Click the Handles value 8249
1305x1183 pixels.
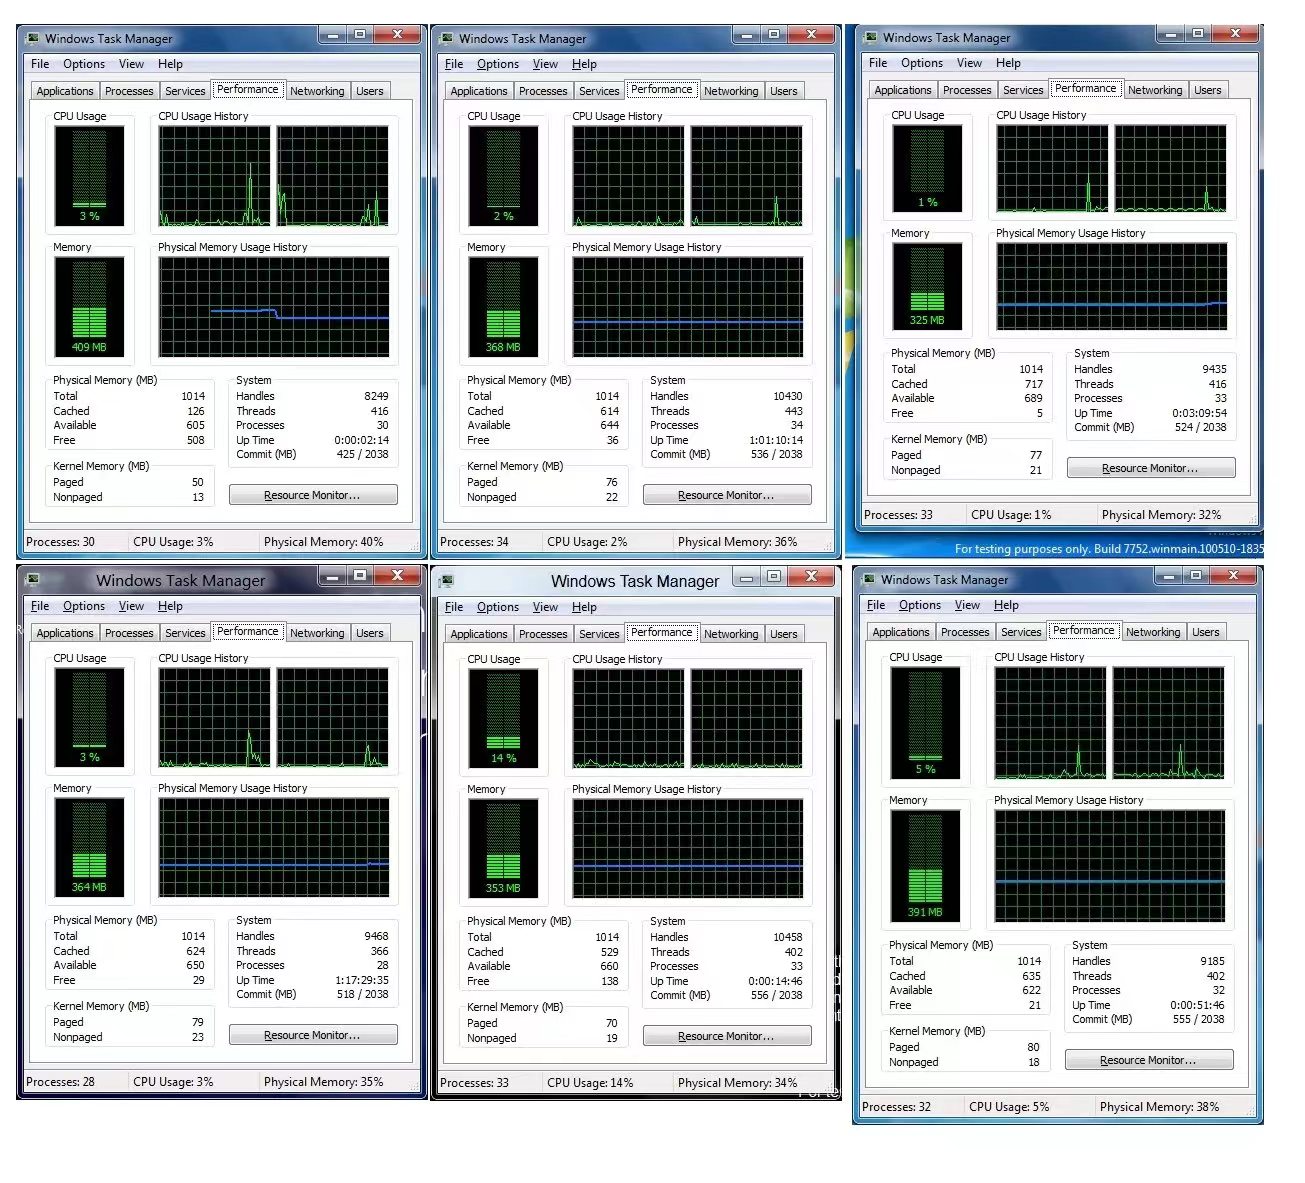(x=376, y=396)
